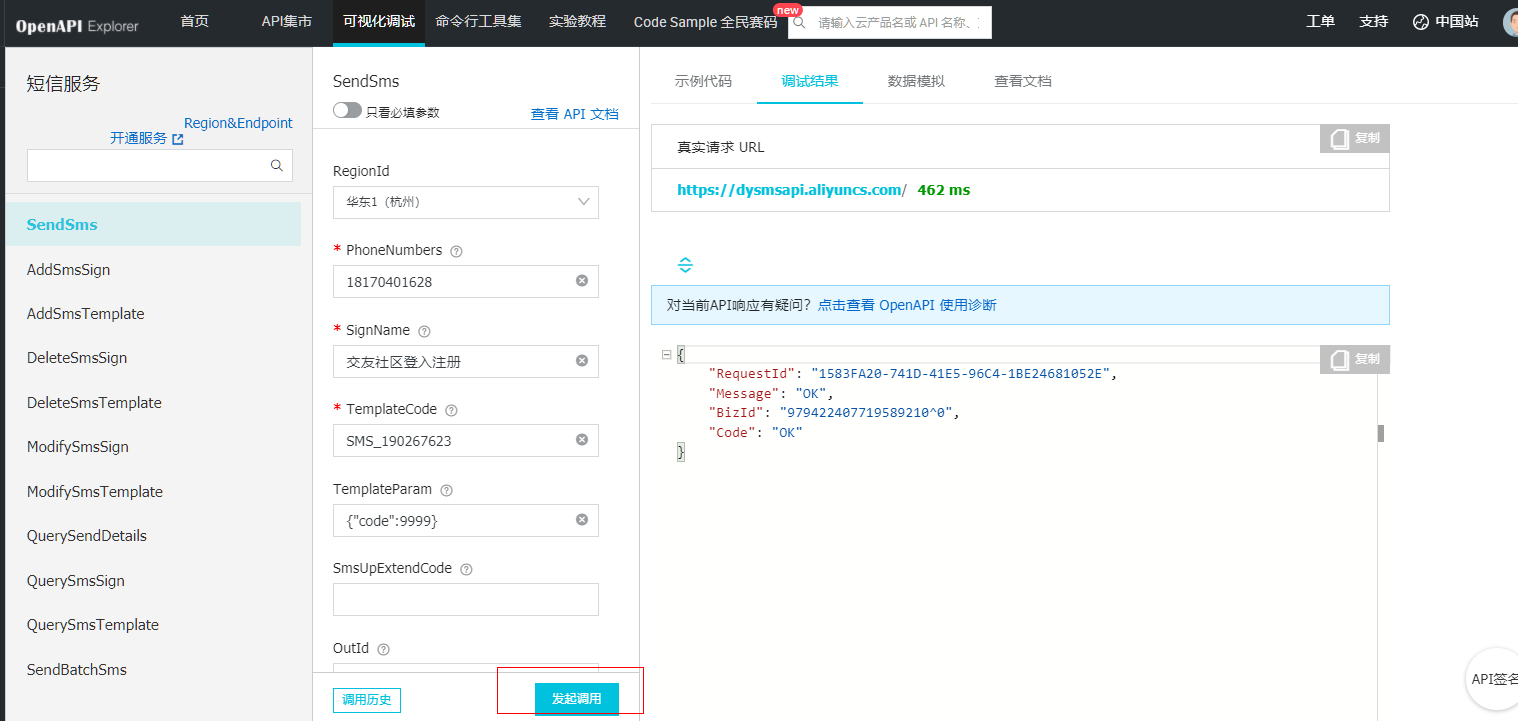
Task: Click the search magnifier in sidebar search box
Action: (x=277, y=166)
